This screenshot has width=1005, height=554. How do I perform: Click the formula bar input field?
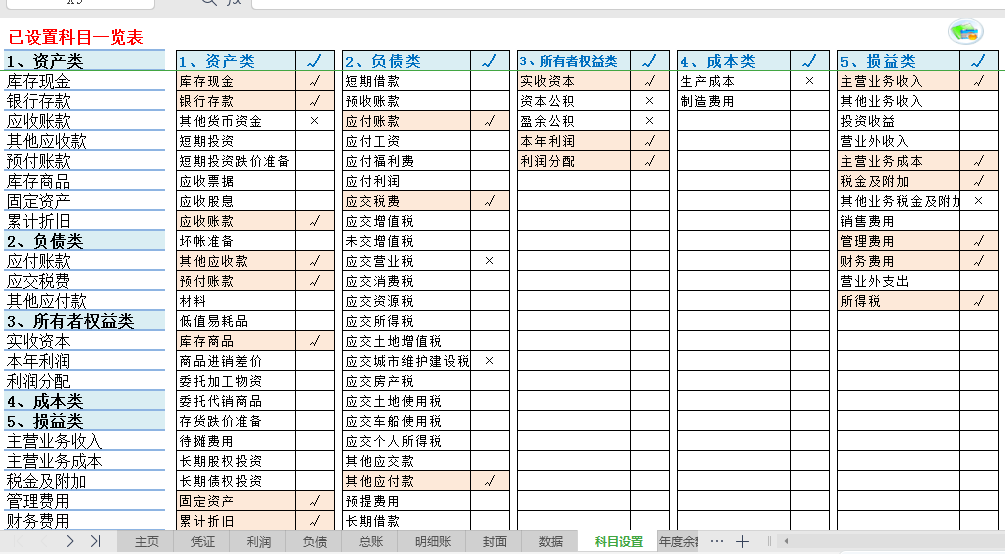pos(628,4)
